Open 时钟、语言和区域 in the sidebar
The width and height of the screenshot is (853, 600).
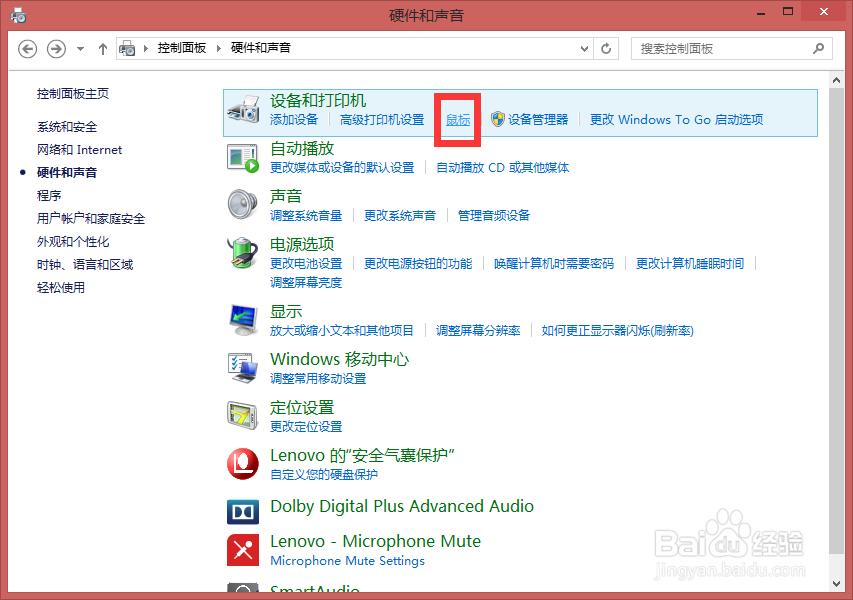pos(85,264)
